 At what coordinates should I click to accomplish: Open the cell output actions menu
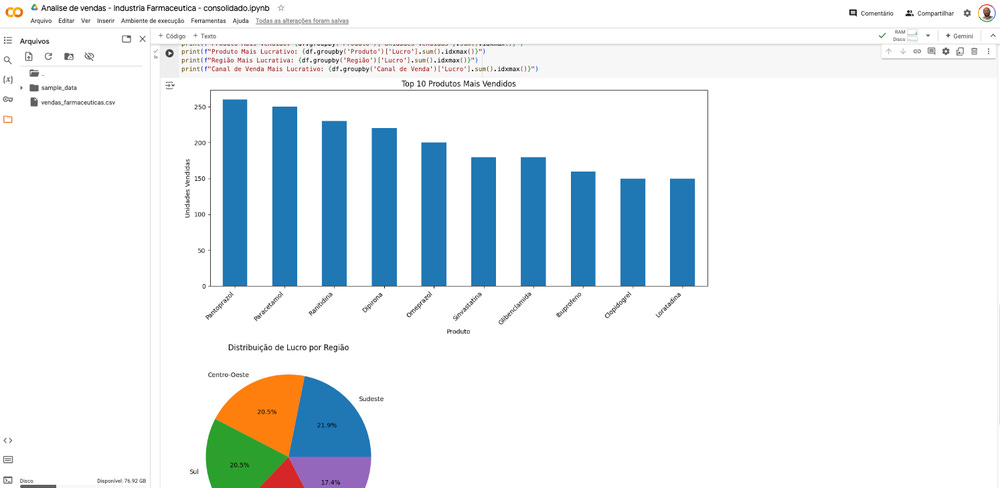(x=170, y=85)
